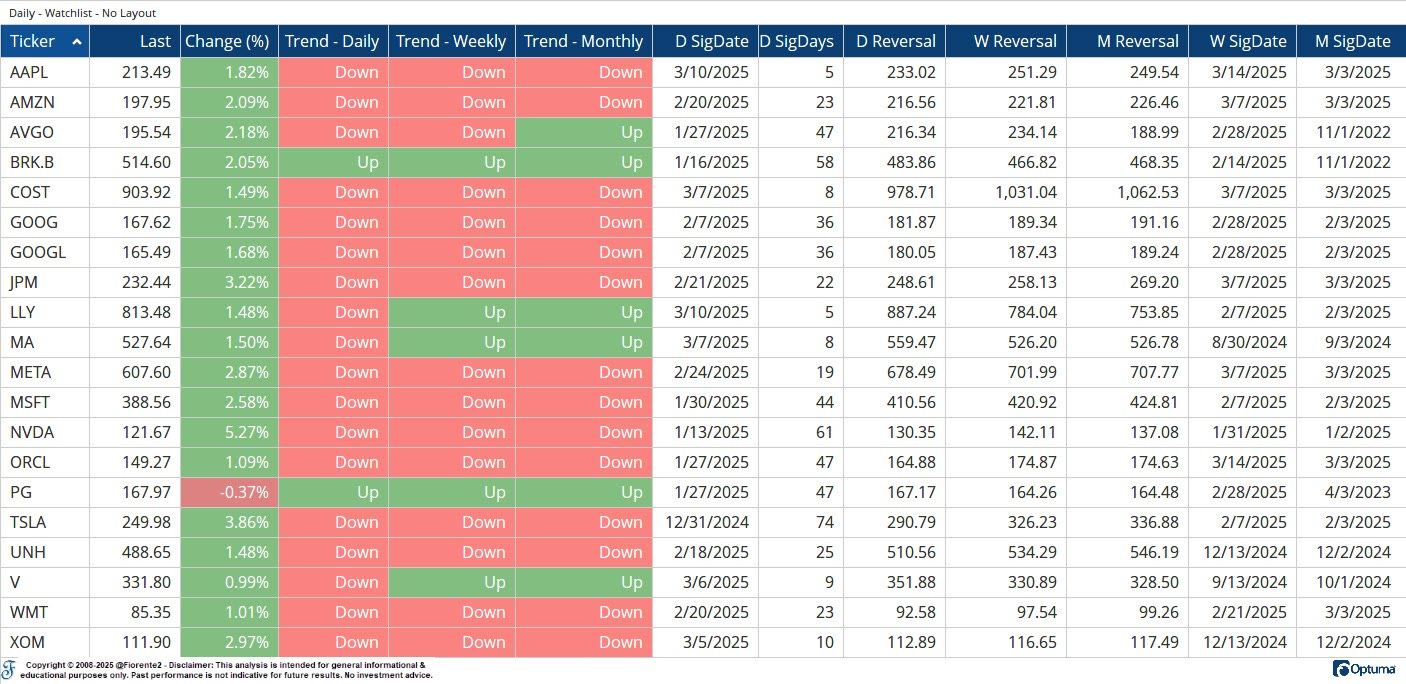1406x684 pixels.
Task: Select the NVDA ticker cell
Action: click(x=45, y=432)
